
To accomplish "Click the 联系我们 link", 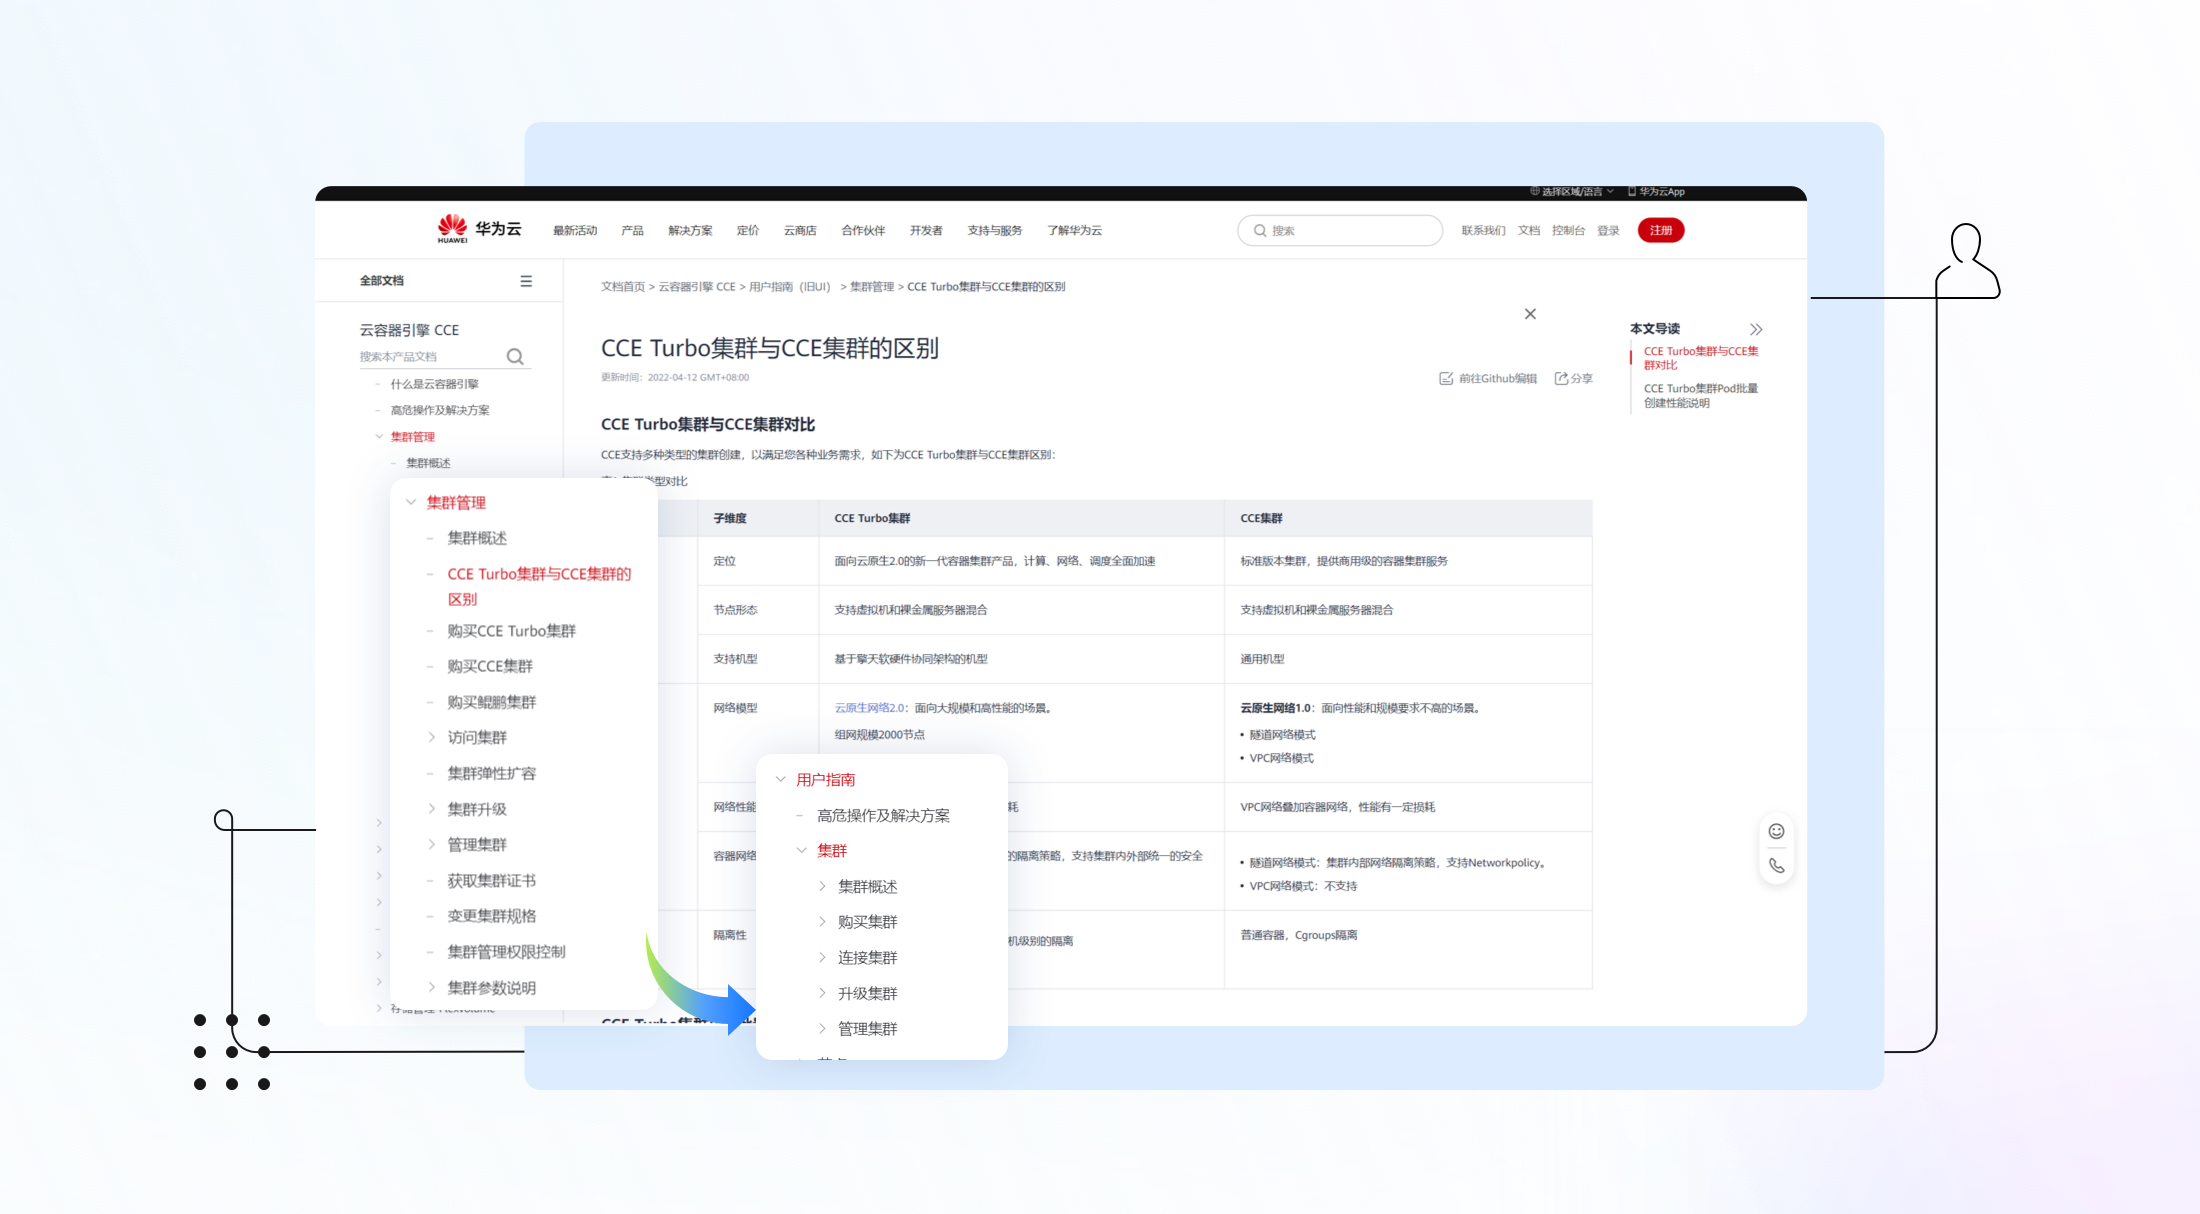I will click(x=1483, y=231).
